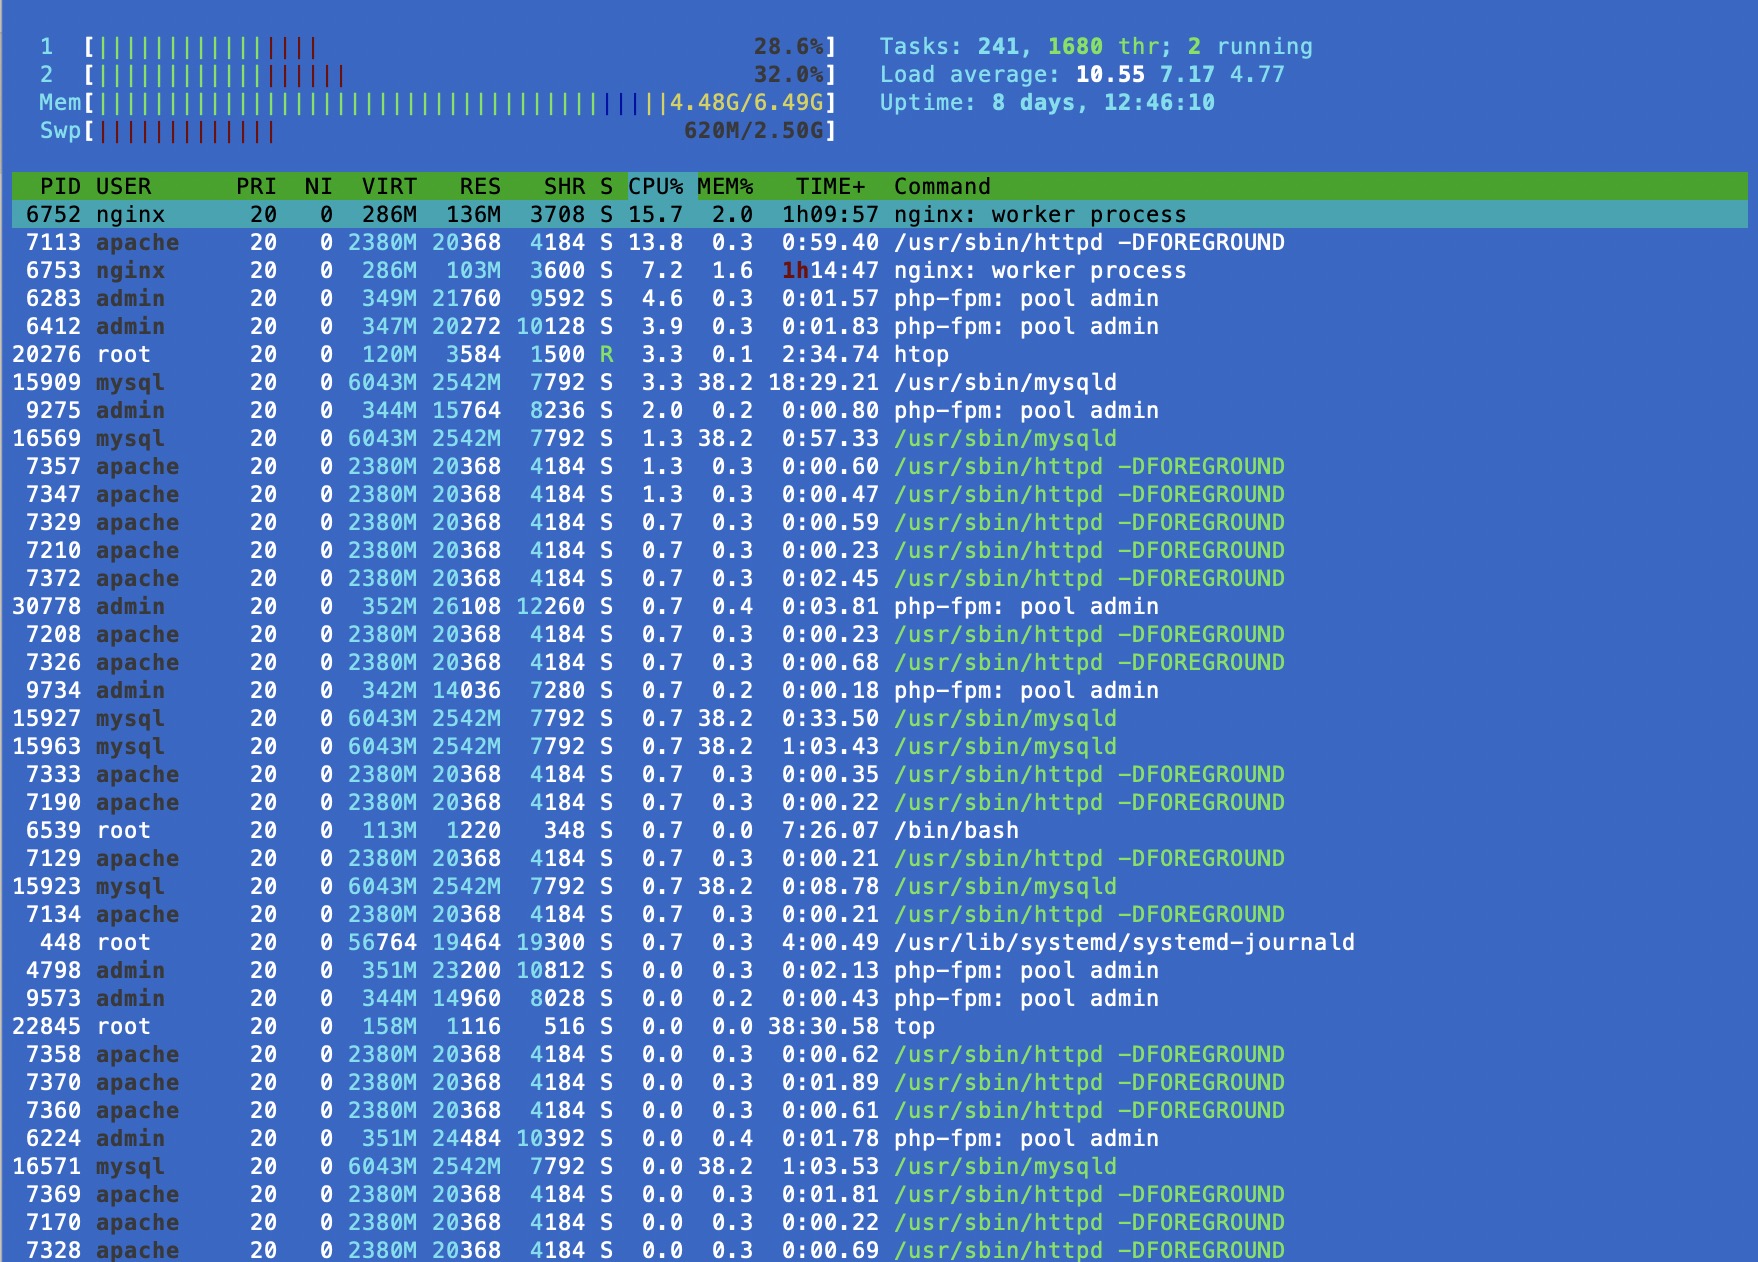Click the TIME+ column header
Screen dimensions: 1758x1262
click(x=830, y=187)
